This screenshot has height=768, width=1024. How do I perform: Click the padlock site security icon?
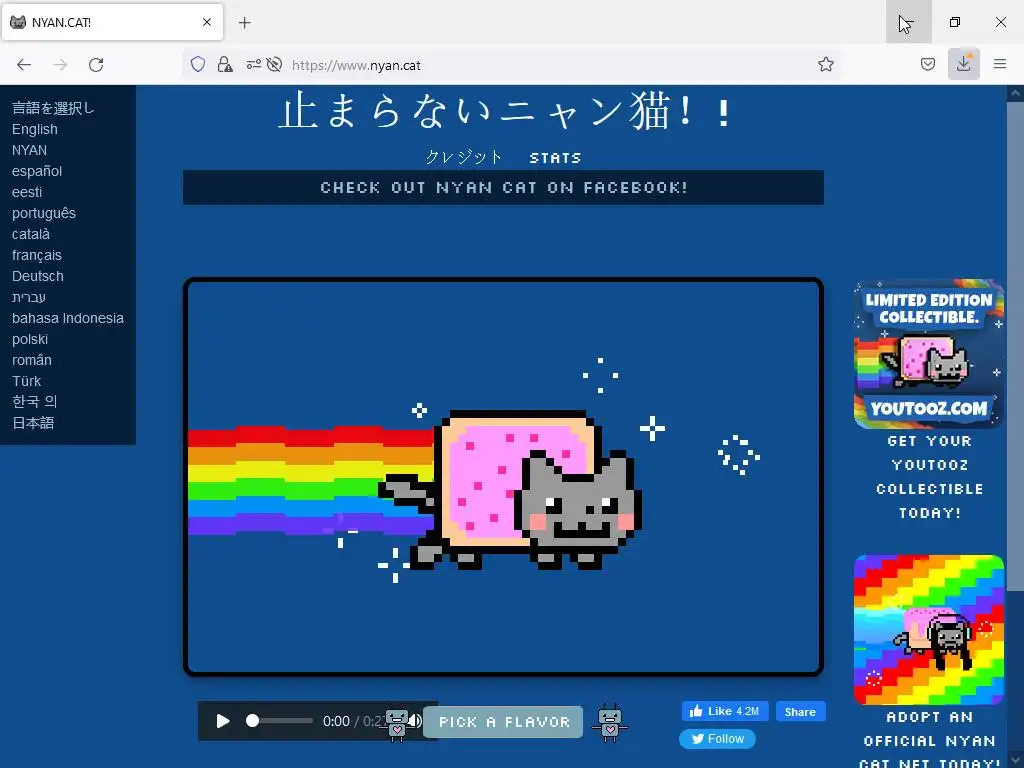coord(225,64)
